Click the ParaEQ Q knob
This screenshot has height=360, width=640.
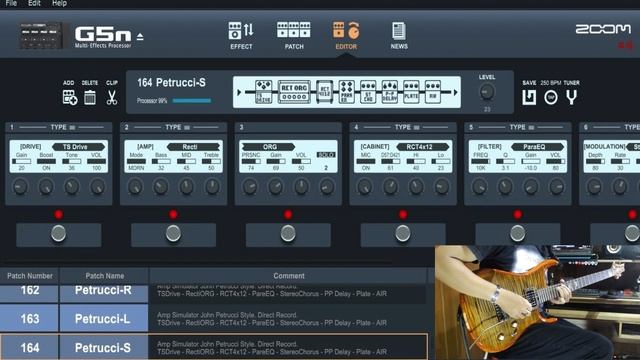(x=505, y=187)
